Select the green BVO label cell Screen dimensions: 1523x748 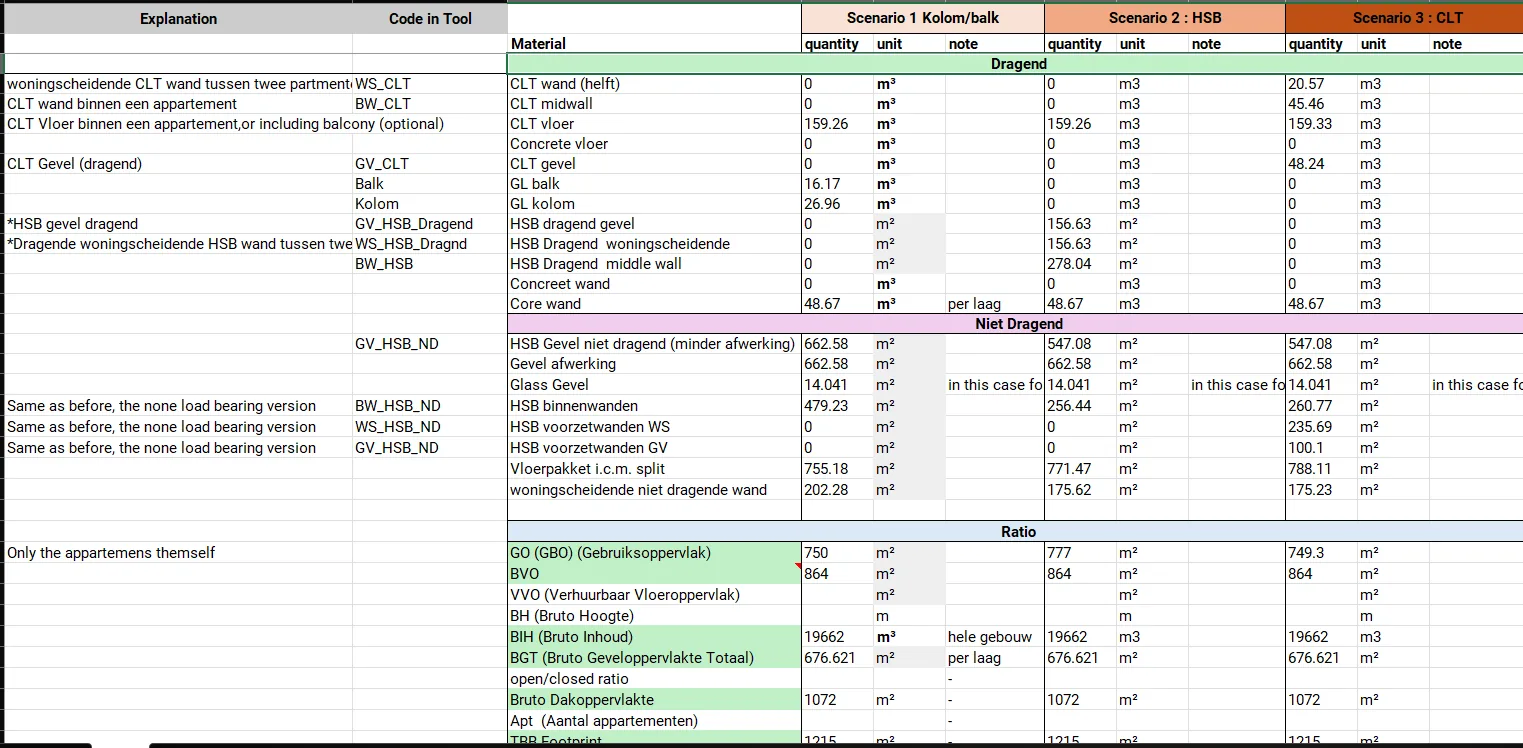pos(654,574)
